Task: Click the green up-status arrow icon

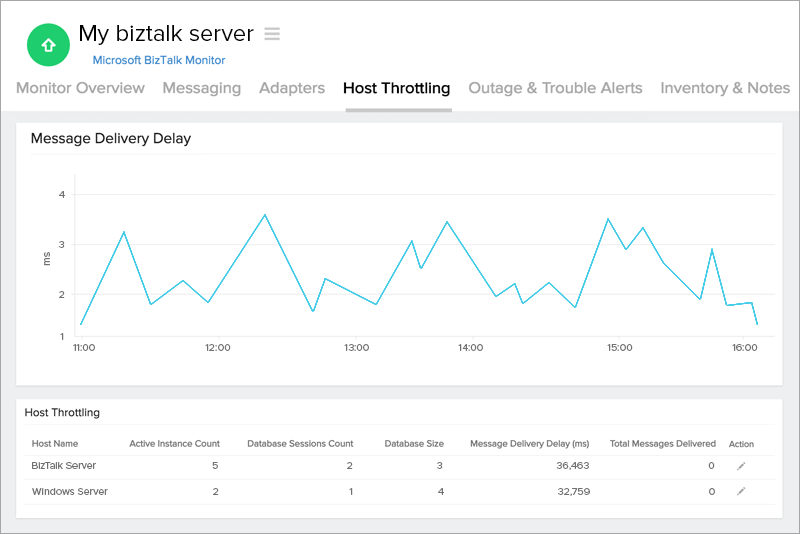Action: coord(47,44)
